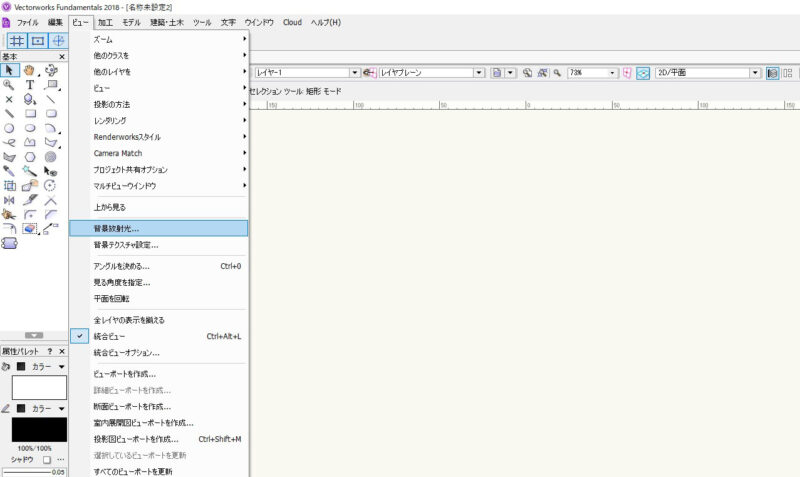This screenshot has width=800, height=477.
Task: Choose 背景放射光... from the View menu
Action: (159, 229)
